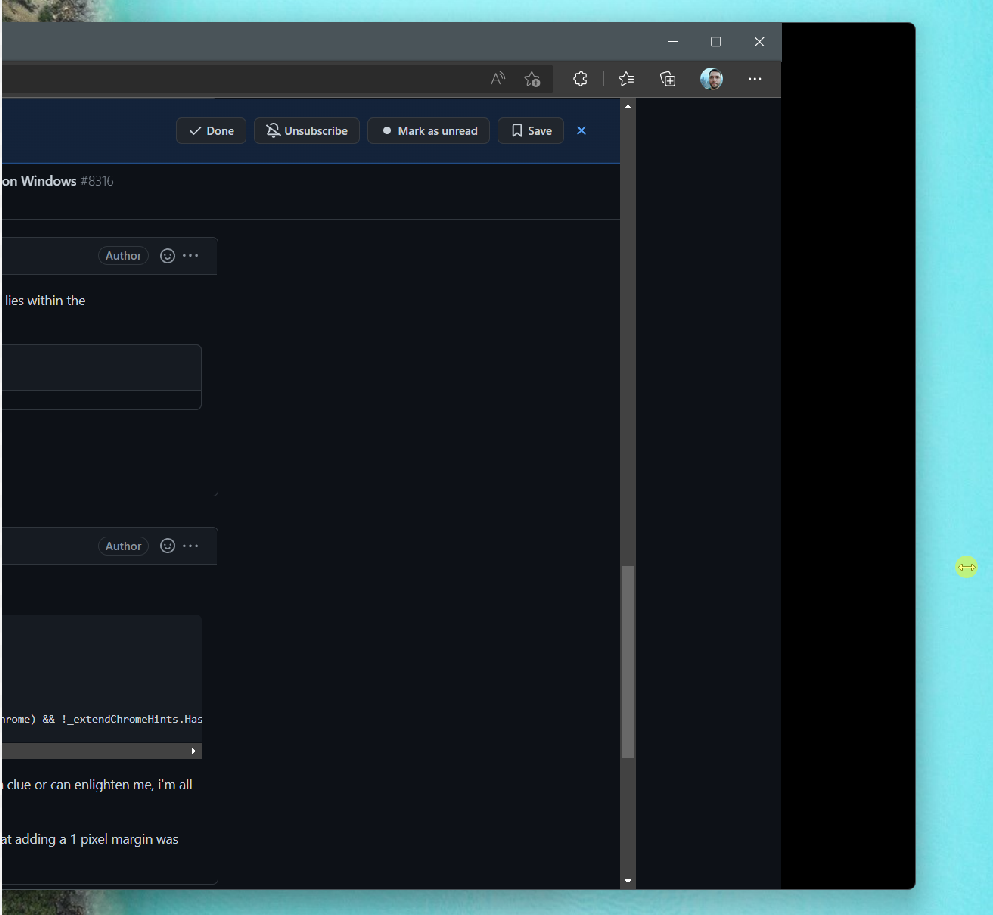Add a reaction on the second Author comment
The height and width of the screenshot is (915, 993).
(166, 546)
